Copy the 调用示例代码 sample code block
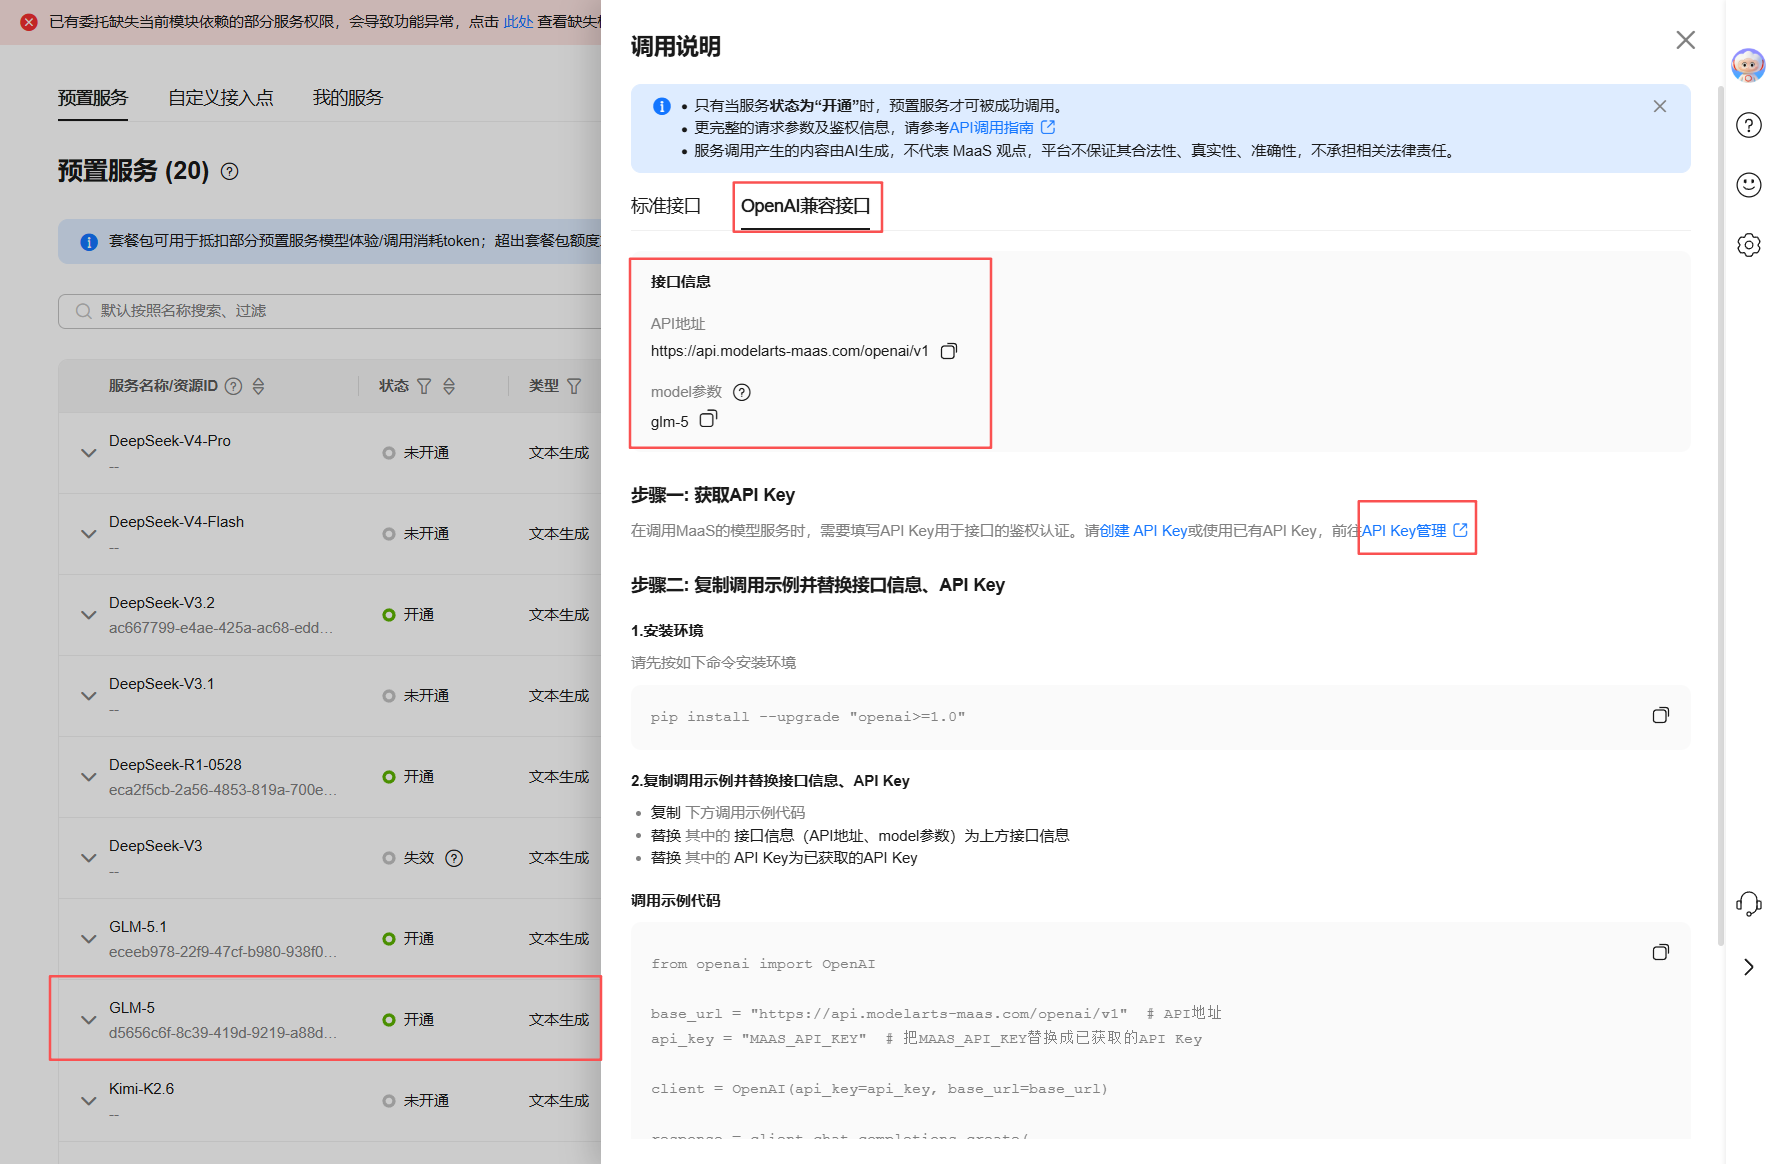The height and width of the screenshot is (1164, 1769). [x=1661, y=952]
